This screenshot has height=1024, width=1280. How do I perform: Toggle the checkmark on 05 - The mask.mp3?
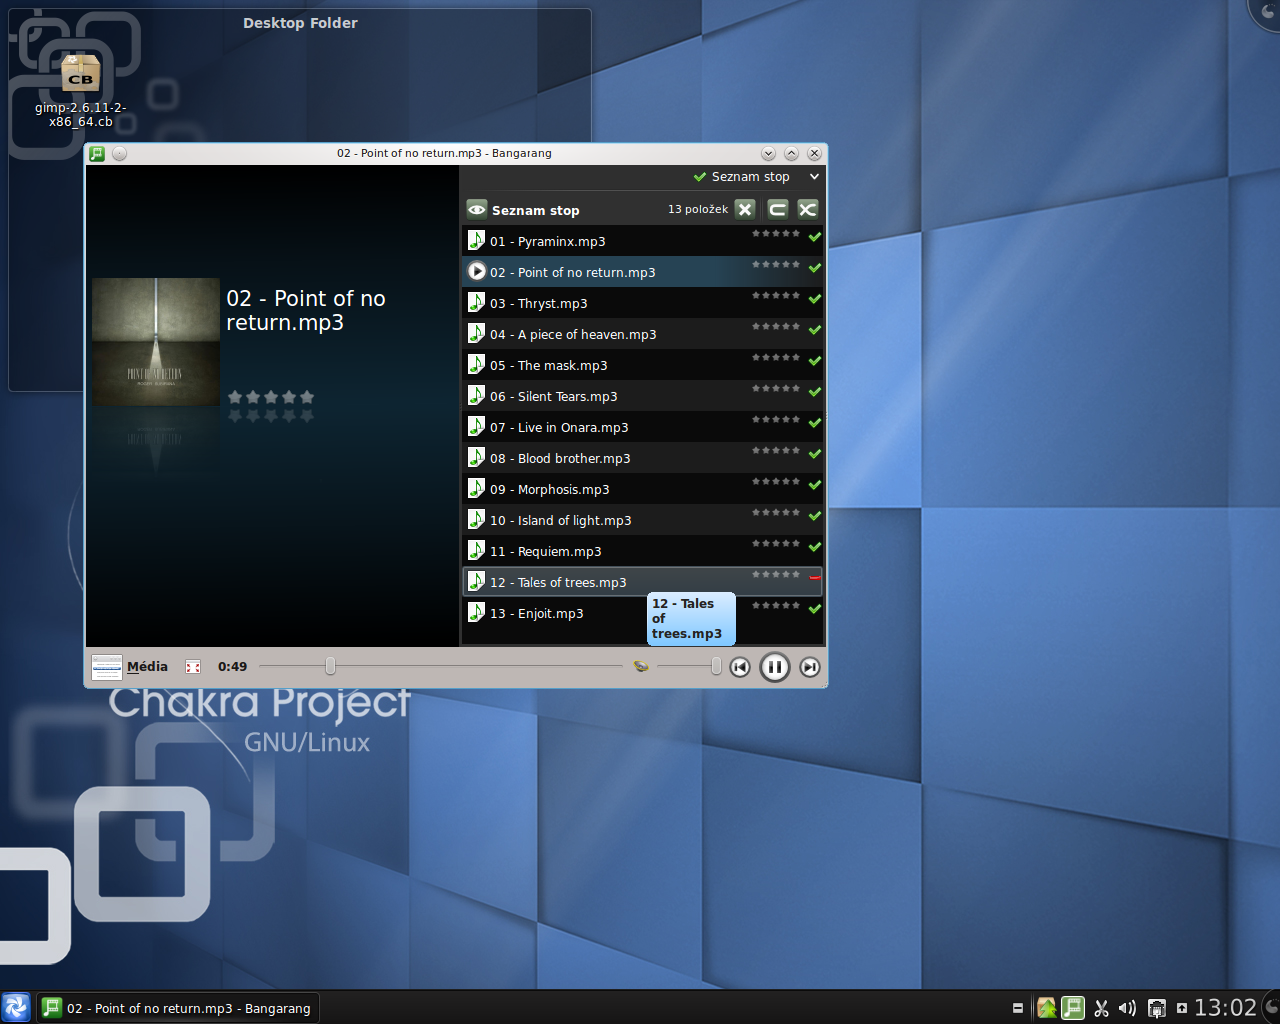coord(815,361)
